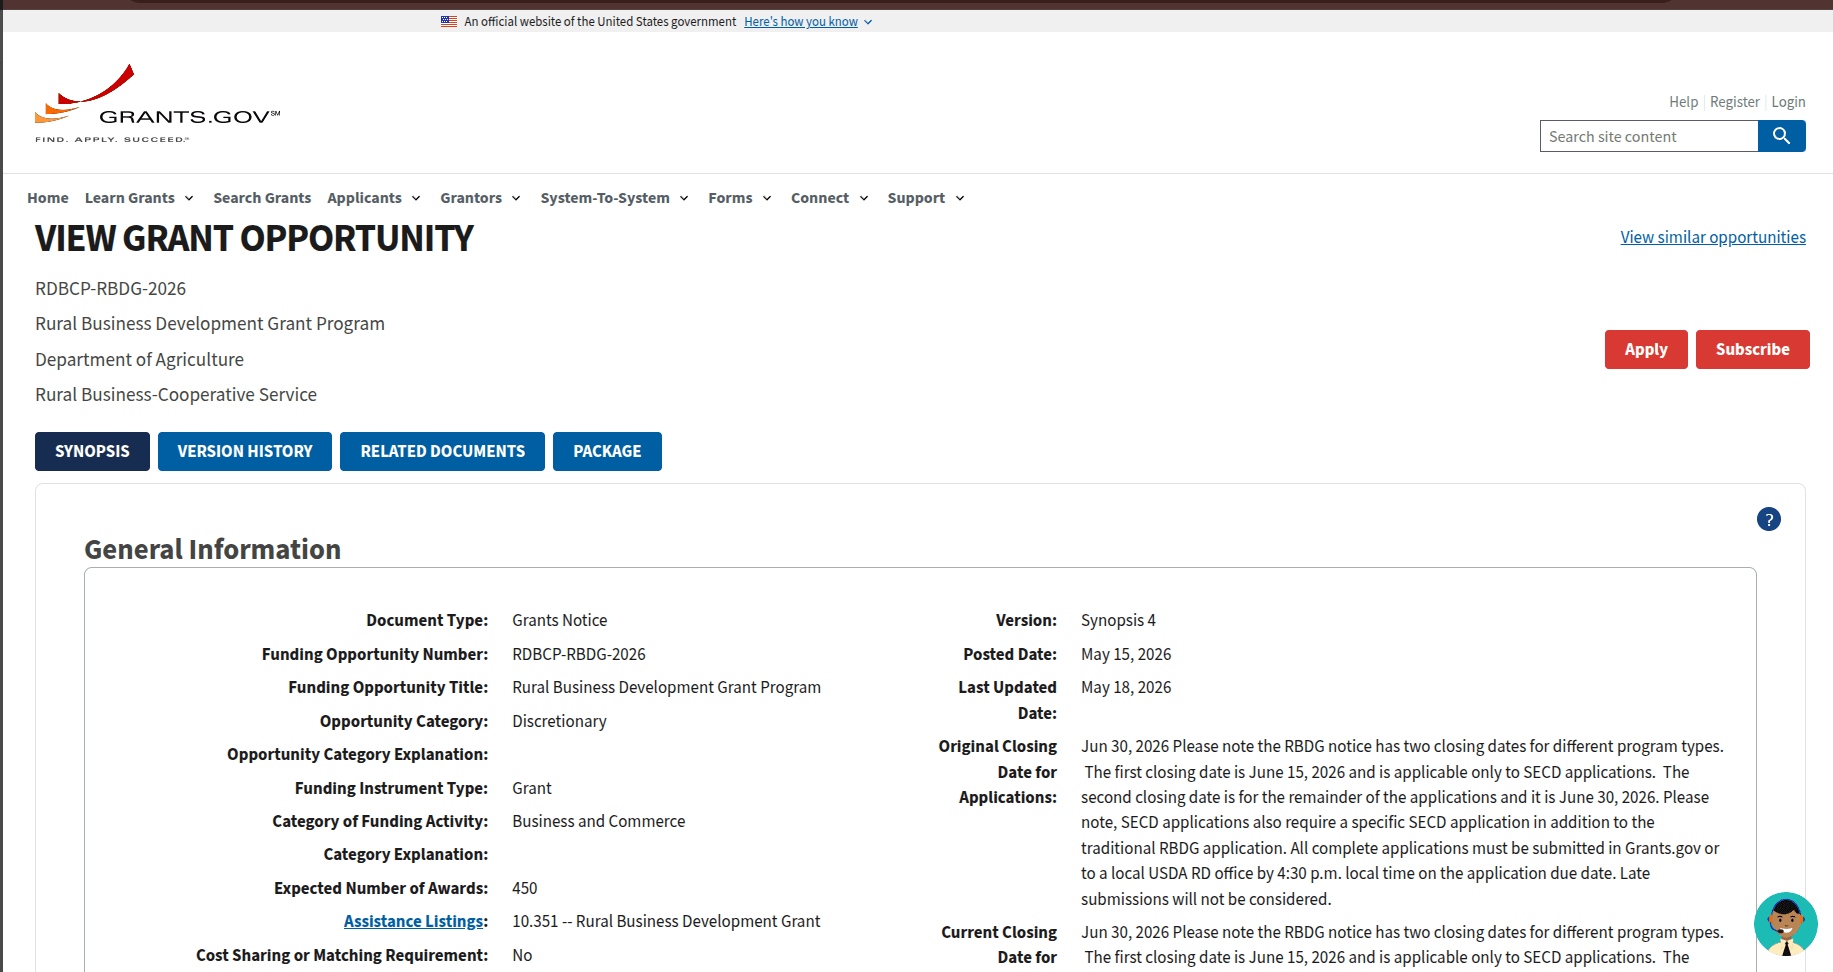The height and width of the screenshot is (972, 1833).
Task: Expand the 'Here's how you know' banner
Action: click(808, 22)
